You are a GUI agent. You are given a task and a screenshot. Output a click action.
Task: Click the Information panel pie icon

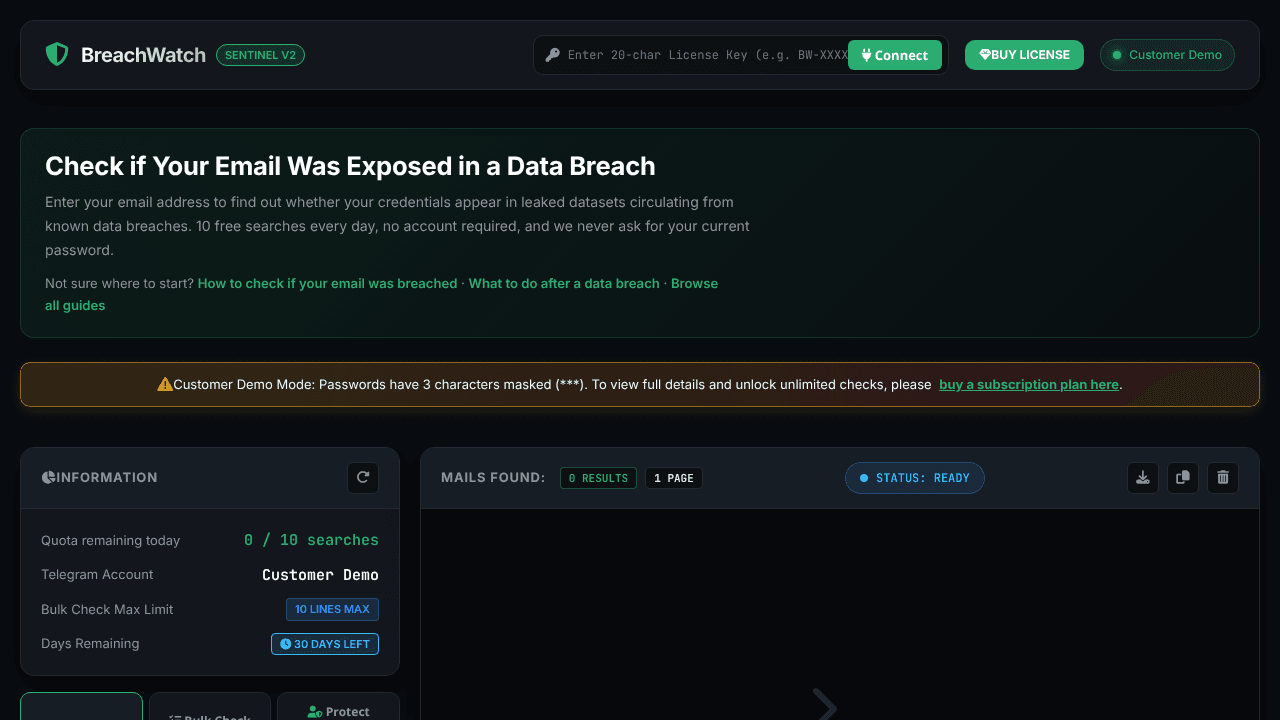click(x=48, y=477)
